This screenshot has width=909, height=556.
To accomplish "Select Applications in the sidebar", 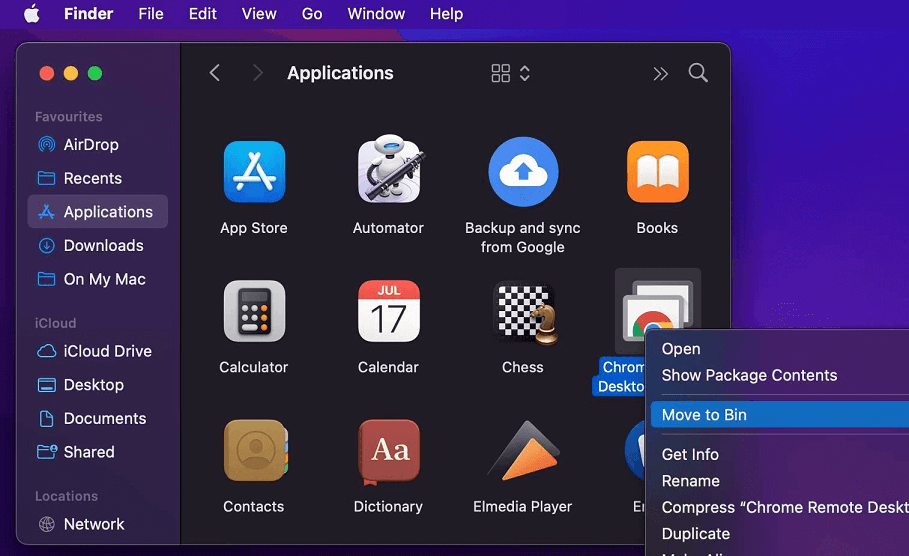I will coord(97,212).
